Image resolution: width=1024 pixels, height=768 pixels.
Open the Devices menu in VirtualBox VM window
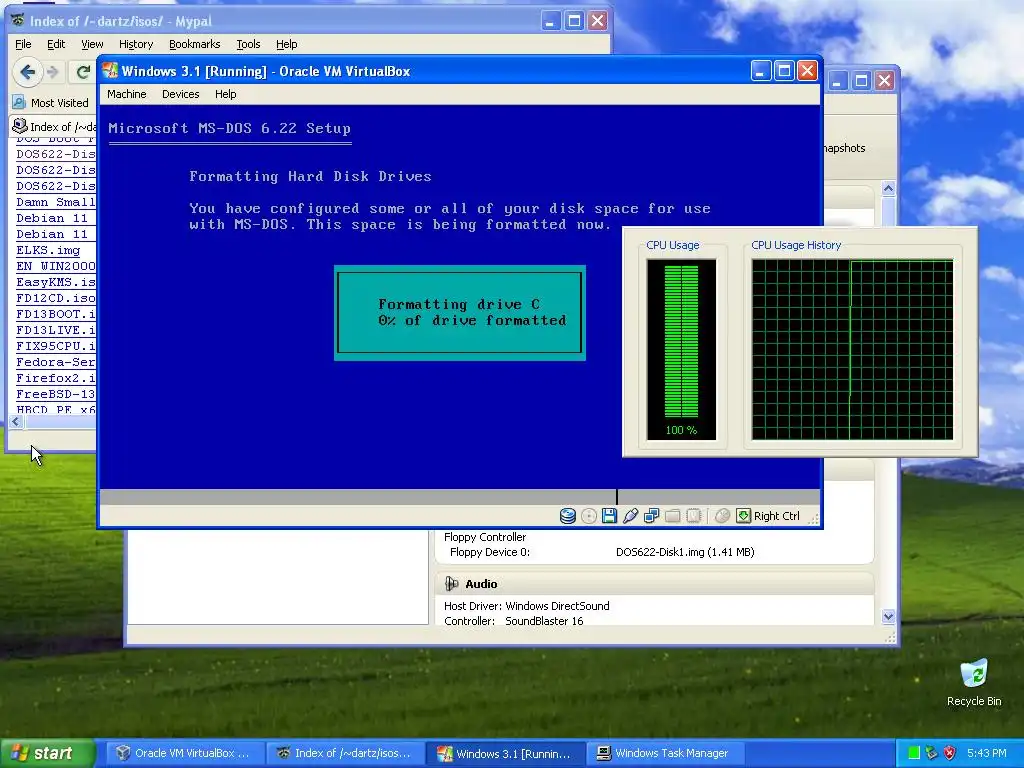pos(180,94)
